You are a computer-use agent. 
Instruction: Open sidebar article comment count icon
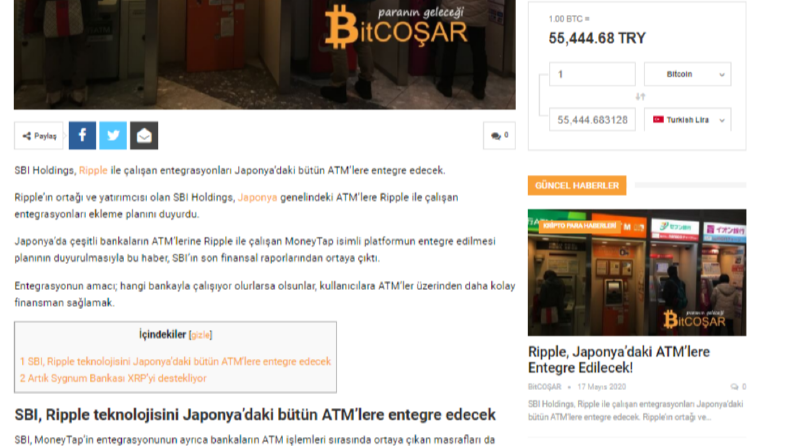(738, 387)
